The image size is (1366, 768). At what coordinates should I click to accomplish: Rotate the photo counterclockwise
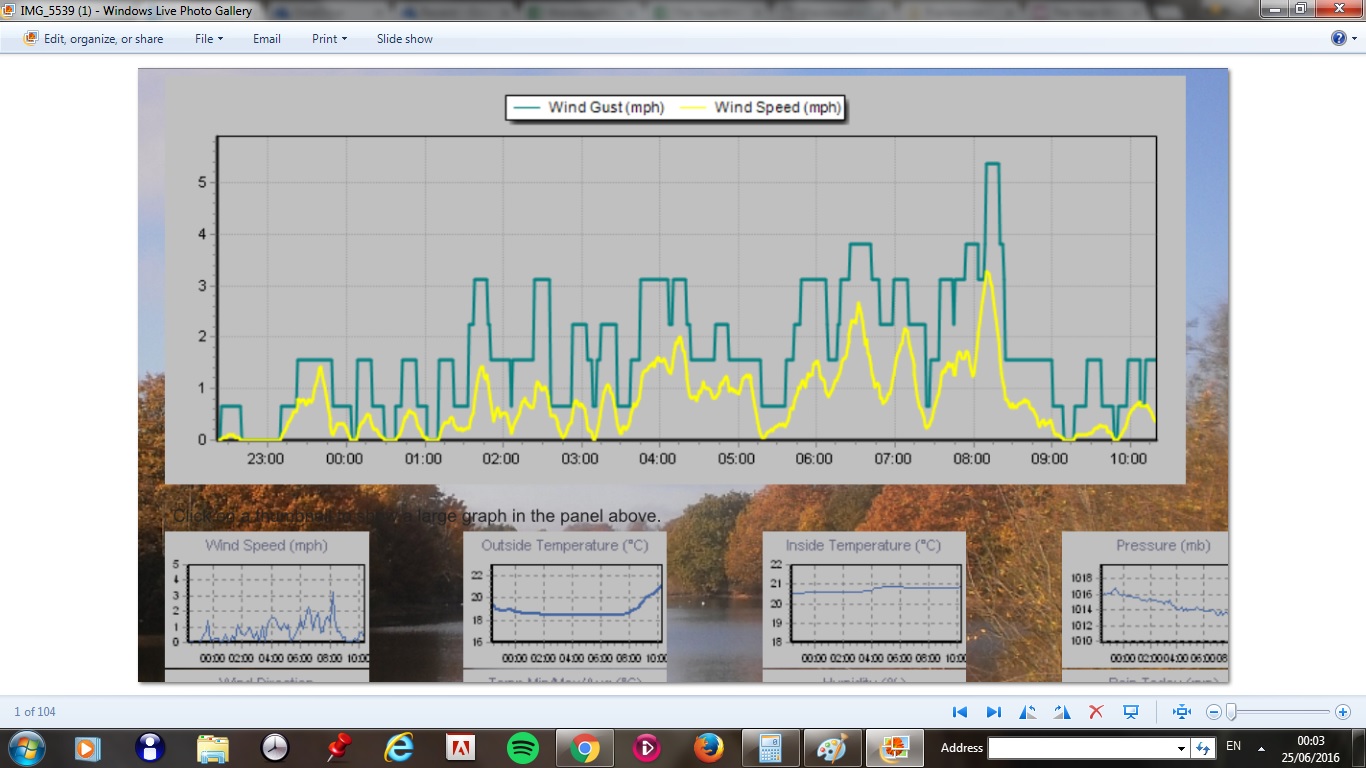1028,712
